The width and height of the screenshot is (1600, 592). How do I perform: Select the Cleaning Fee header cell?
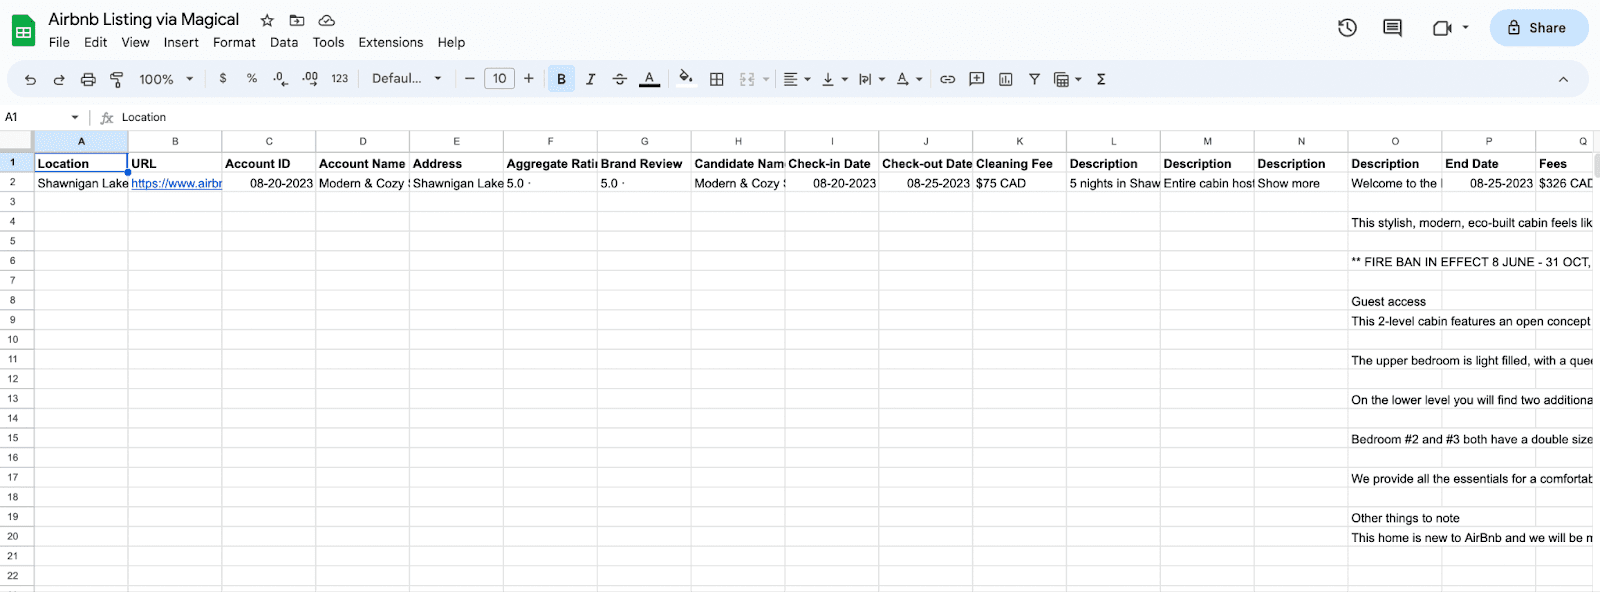[1019, 163]
